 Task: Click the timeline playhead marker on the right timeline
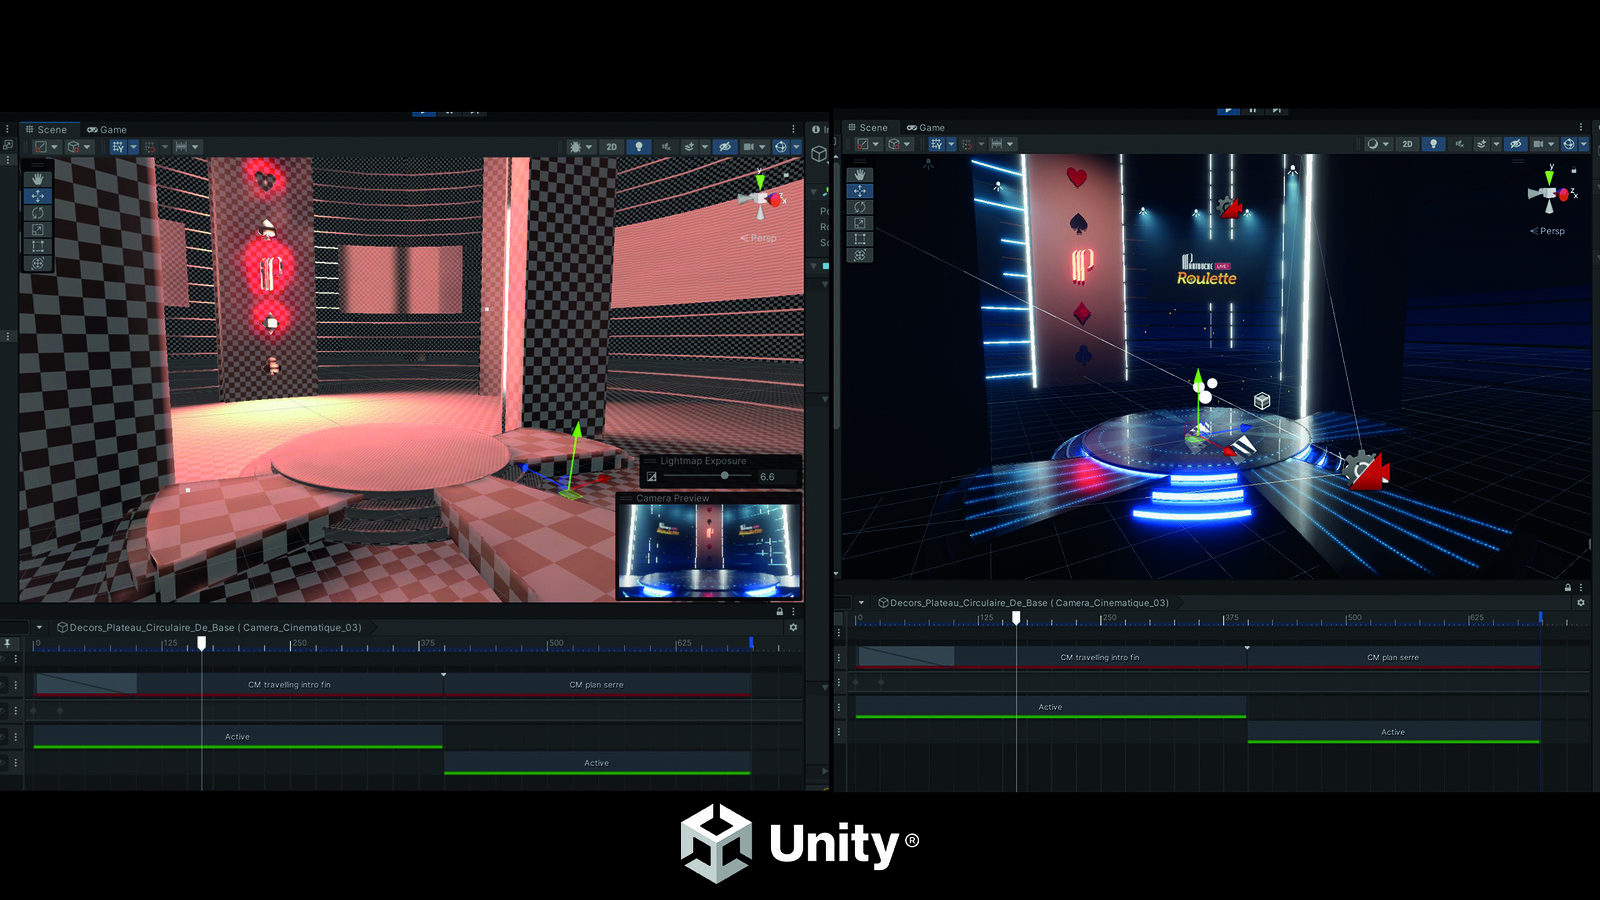(1017, 618)
